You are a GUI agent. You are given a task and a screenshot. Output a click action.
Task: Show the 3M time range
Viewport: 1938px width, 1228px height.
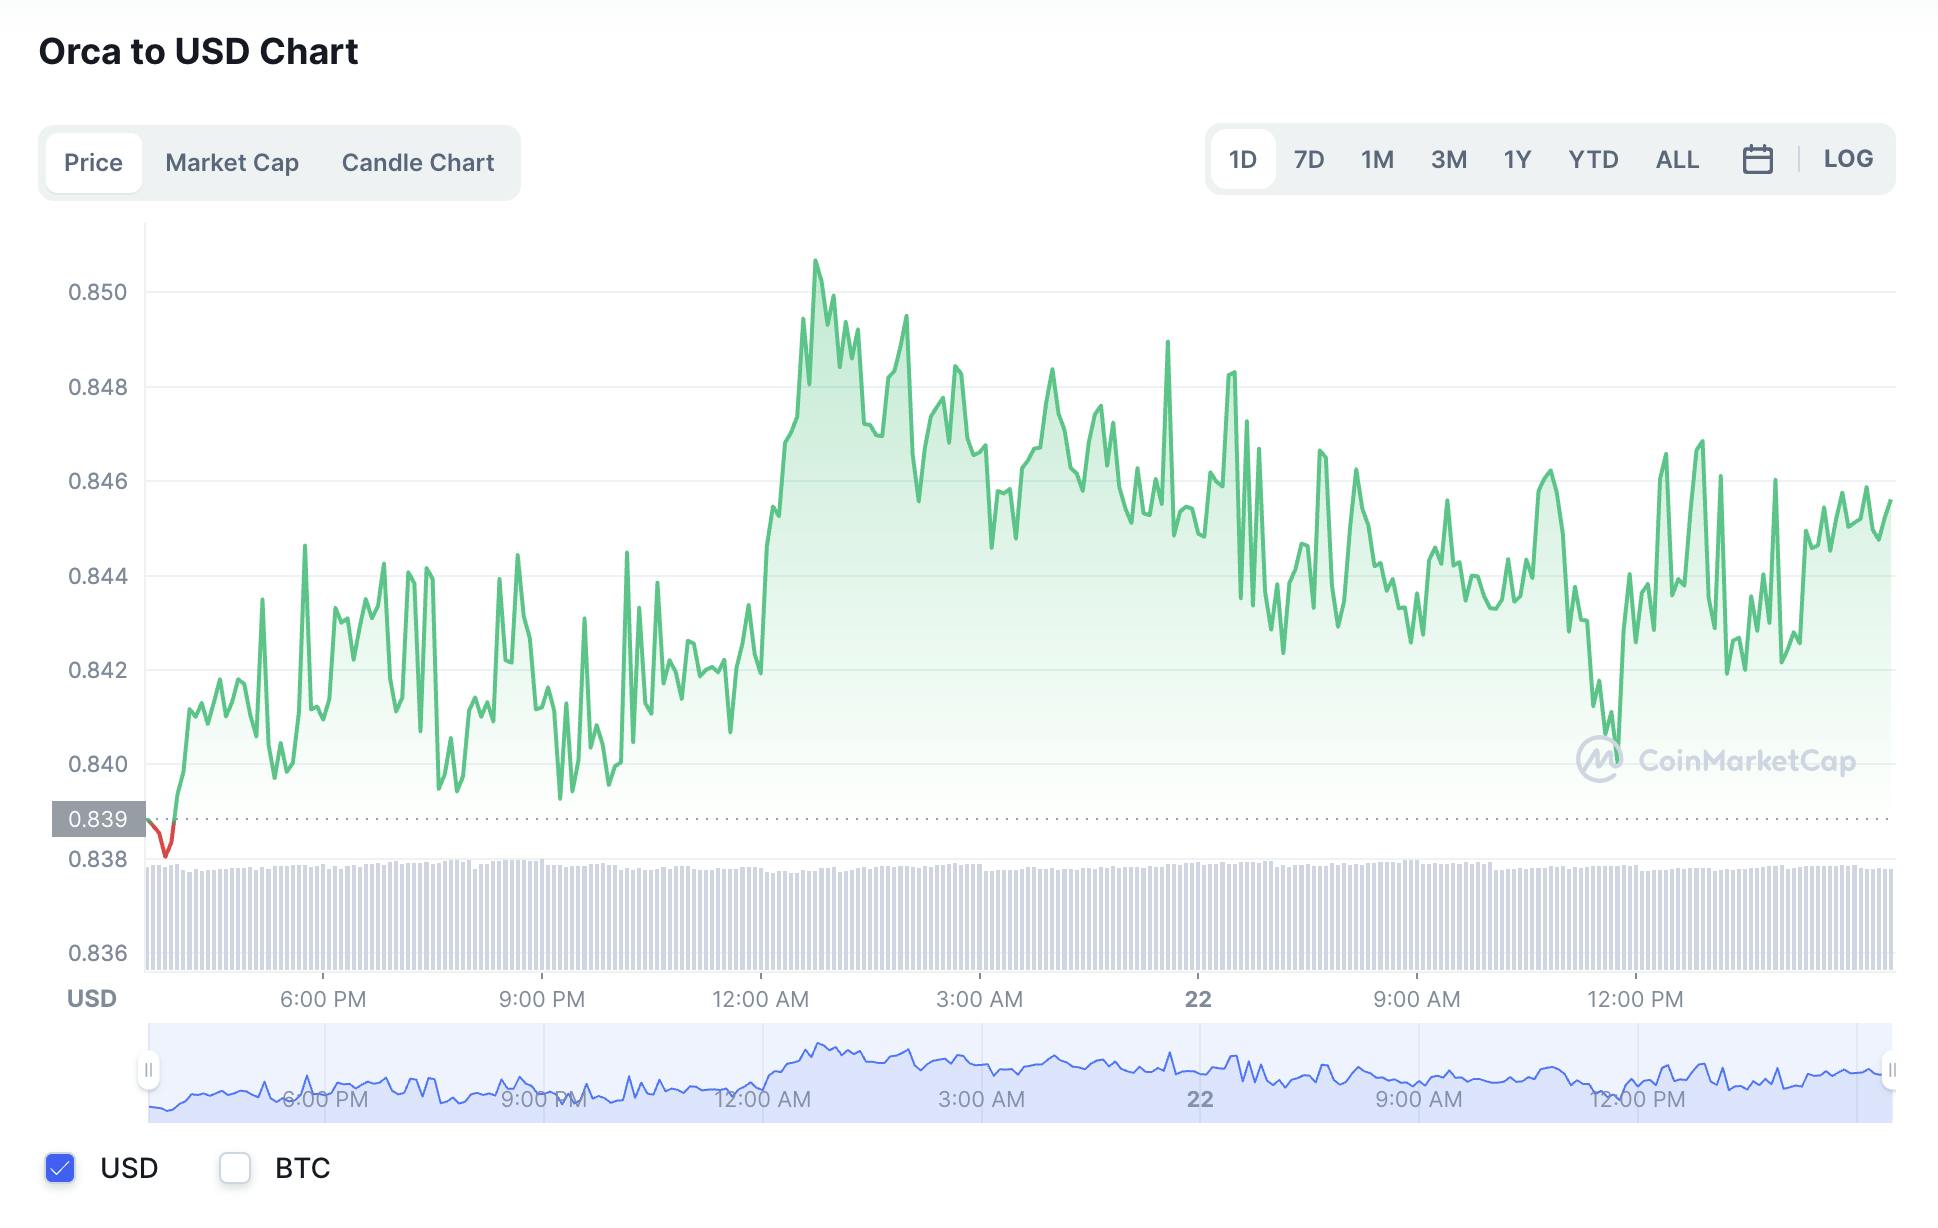point(1448,159)
